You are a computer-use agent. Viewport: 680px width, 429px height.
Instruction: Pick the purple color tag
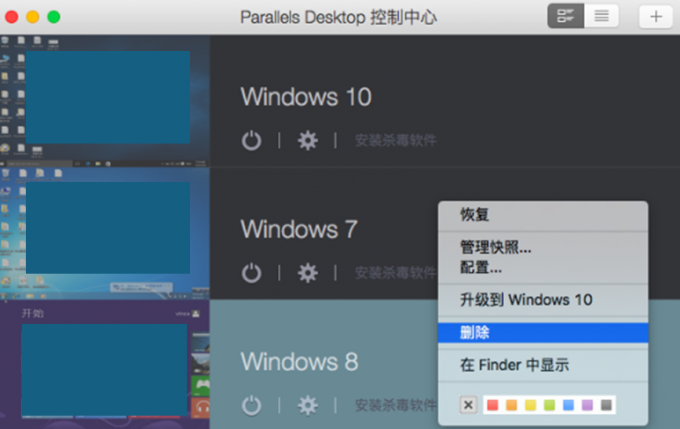click(x=587, y=405)
